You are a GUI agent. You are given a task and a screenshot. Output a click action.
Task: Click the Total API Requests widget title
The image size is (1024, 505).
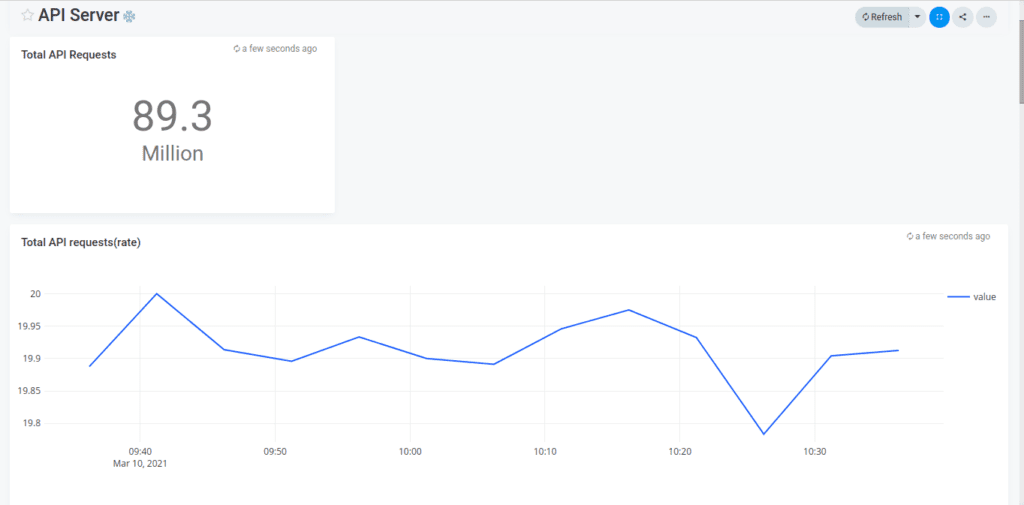69,55
